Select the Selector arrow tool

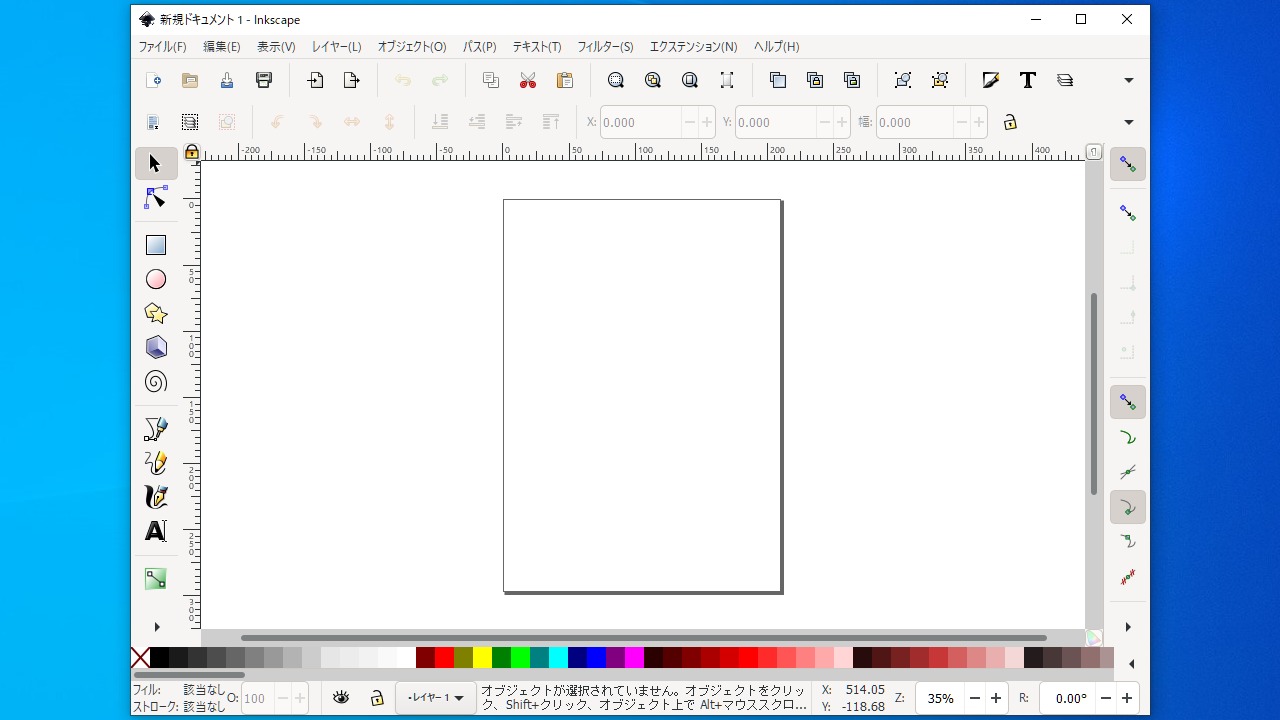point(155,163)
